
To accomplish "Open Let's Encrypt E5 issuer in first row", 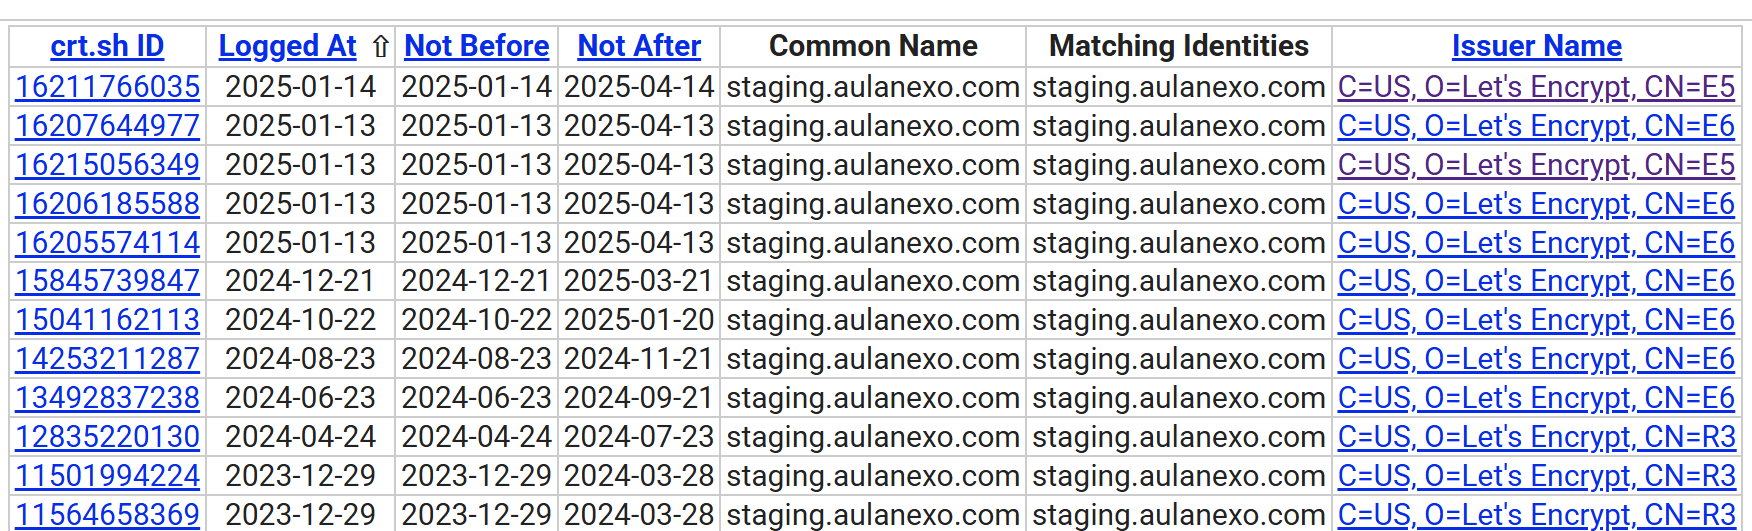I will (x=1536, y=87).
